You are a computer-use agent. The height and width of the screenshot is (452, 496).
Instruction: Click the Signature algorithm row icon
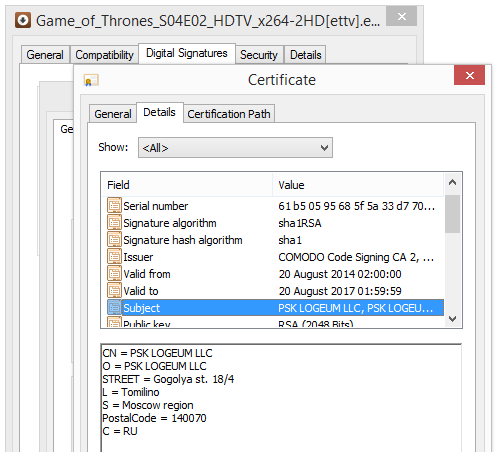pyautogui.click(x=114, y=222)
